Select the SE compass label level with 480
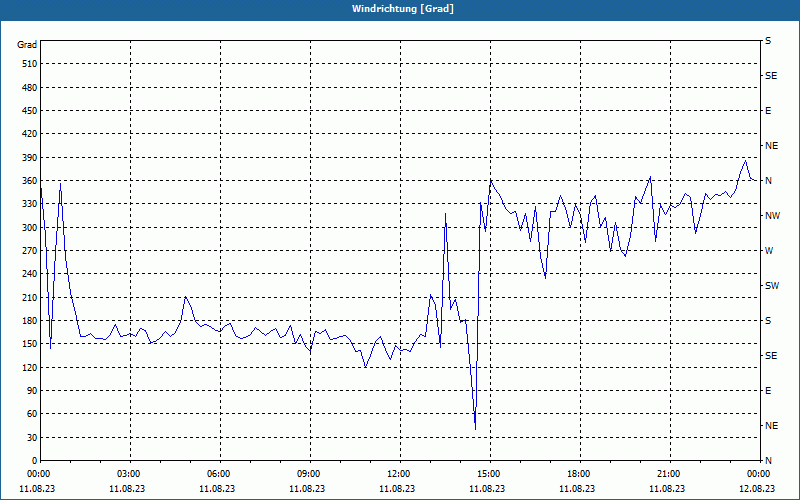800x500 pixels. tap(771, 76)
